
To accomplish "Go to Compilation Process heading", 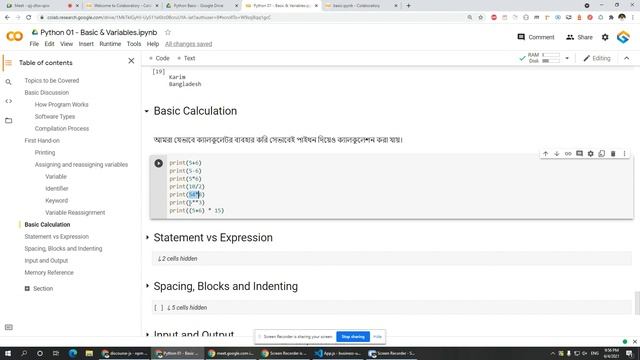I will coord(62,129).
